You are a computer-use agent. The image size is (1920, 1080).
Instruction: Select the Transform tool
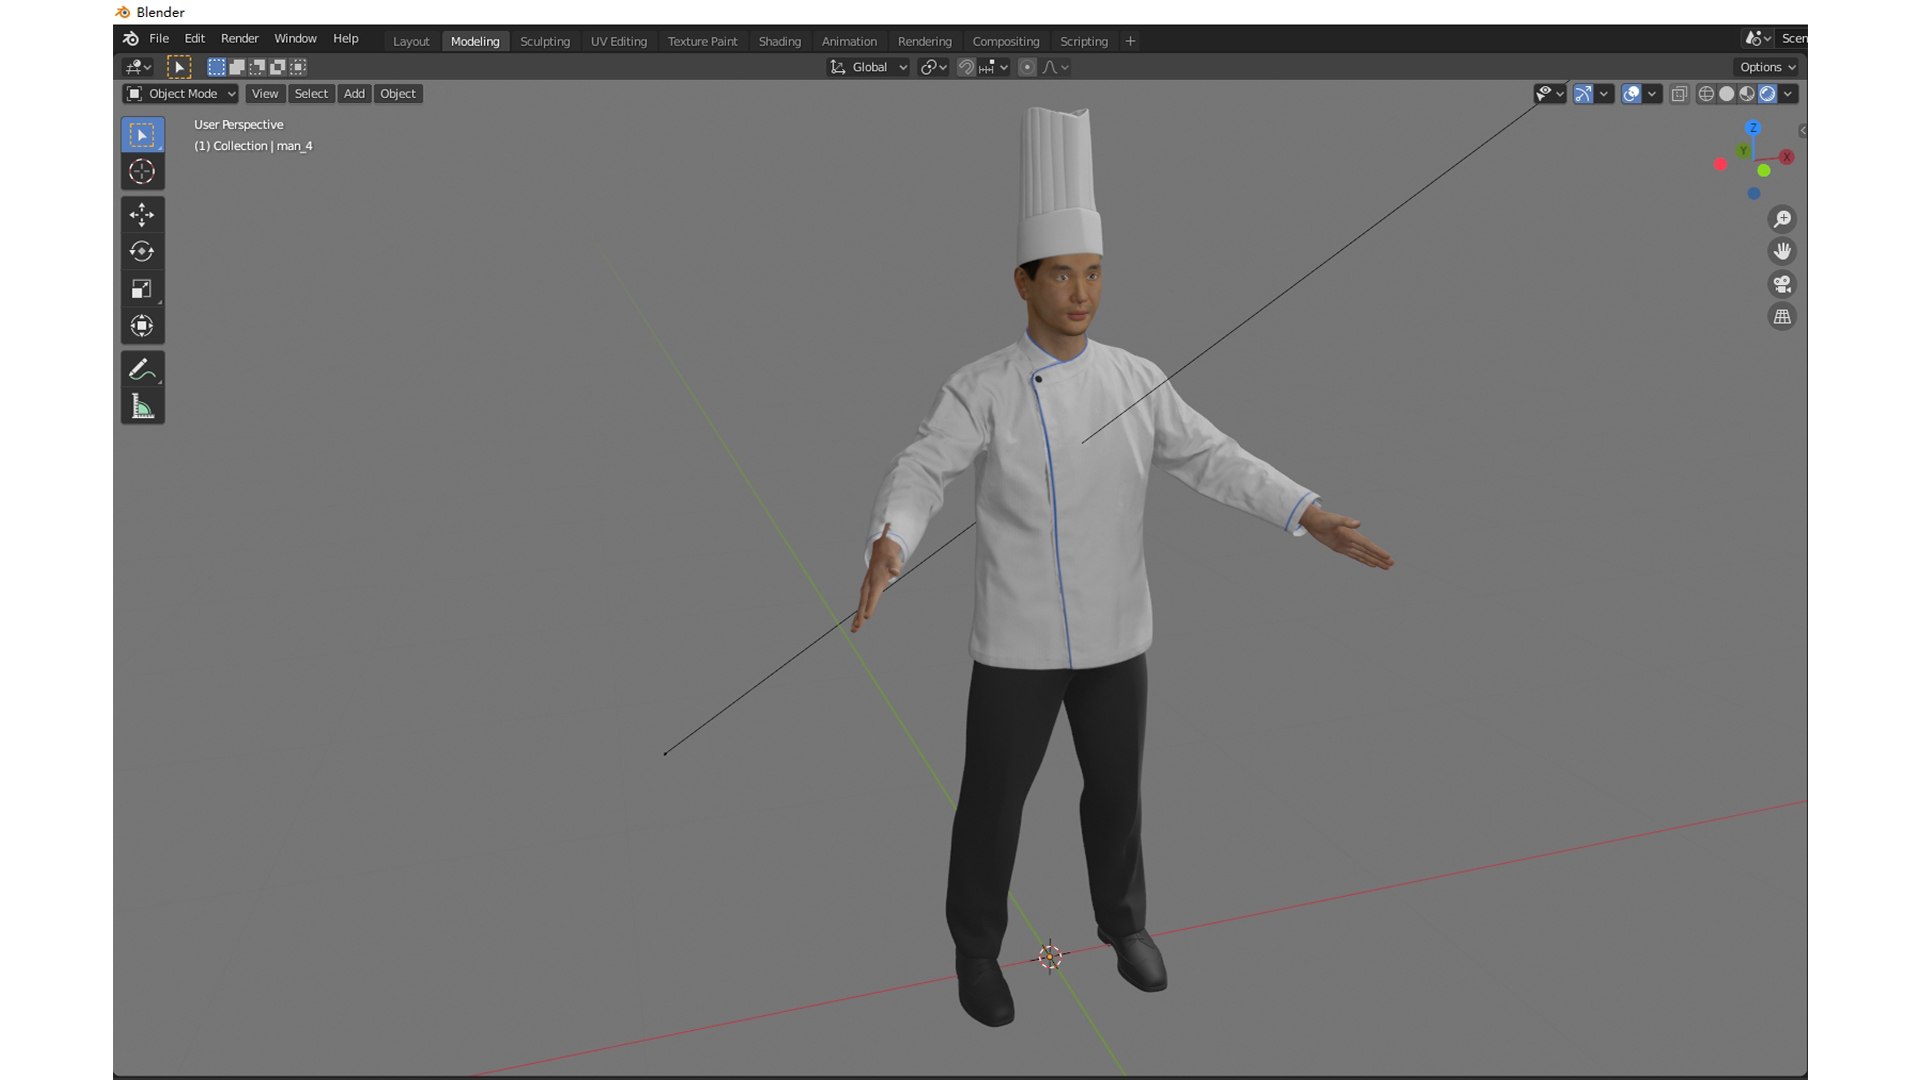[142, 326]
